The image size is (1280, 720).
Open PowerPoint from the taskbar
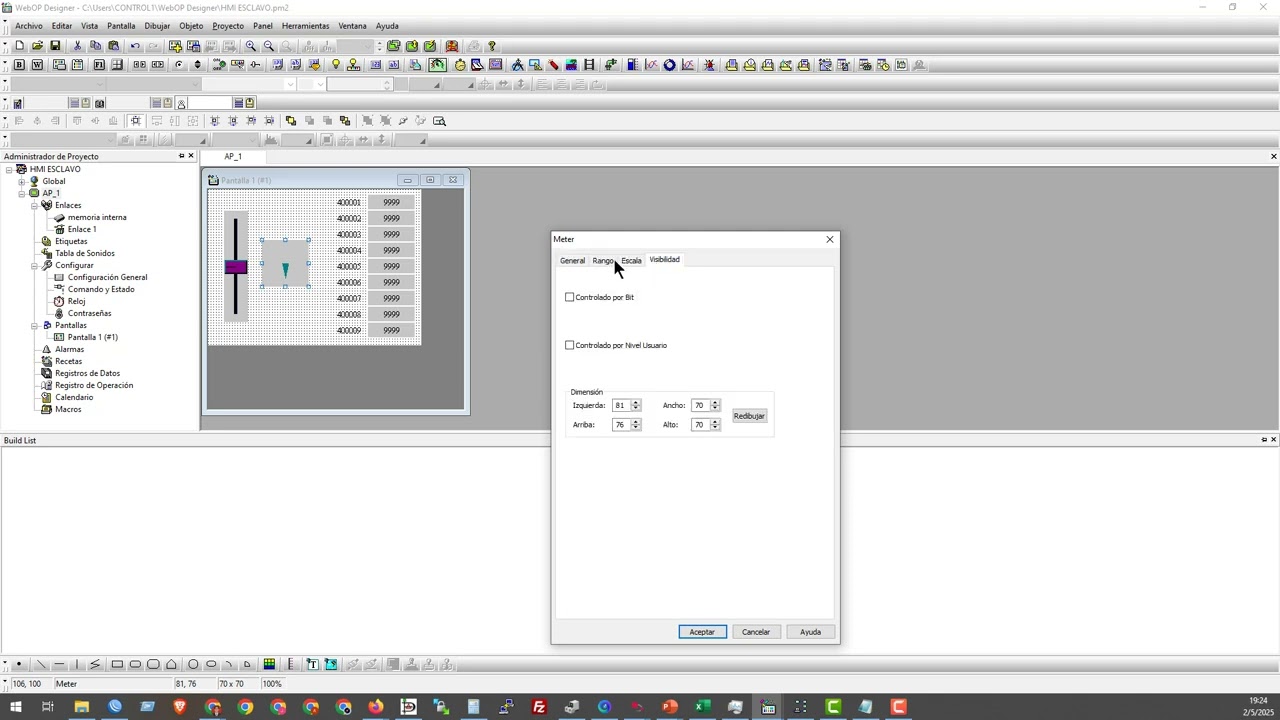point(669,708)
